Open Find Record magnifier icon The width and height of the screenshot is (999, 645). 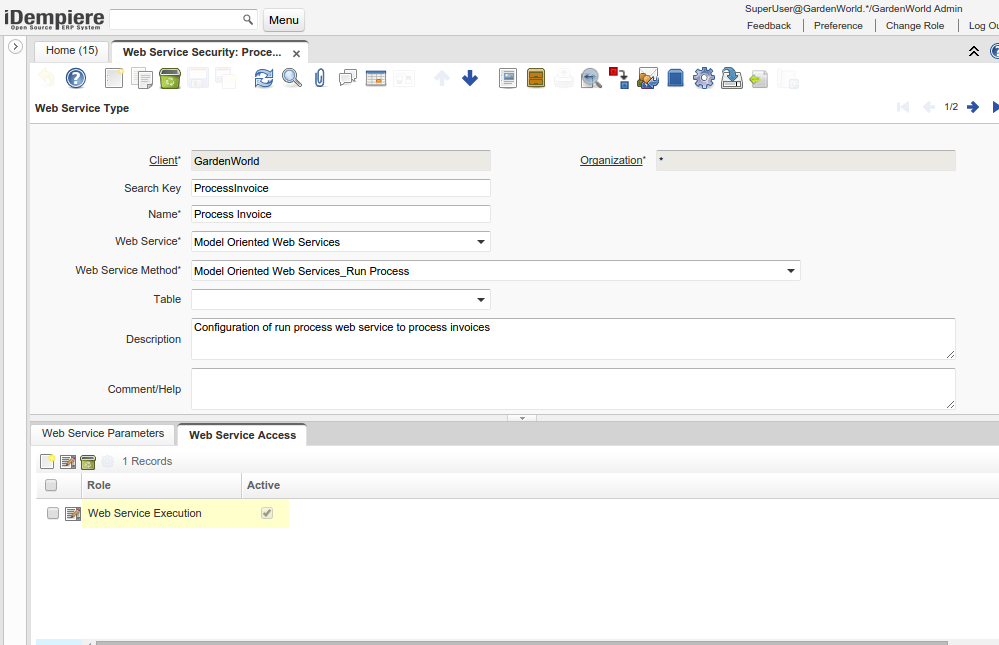[291, 78]
